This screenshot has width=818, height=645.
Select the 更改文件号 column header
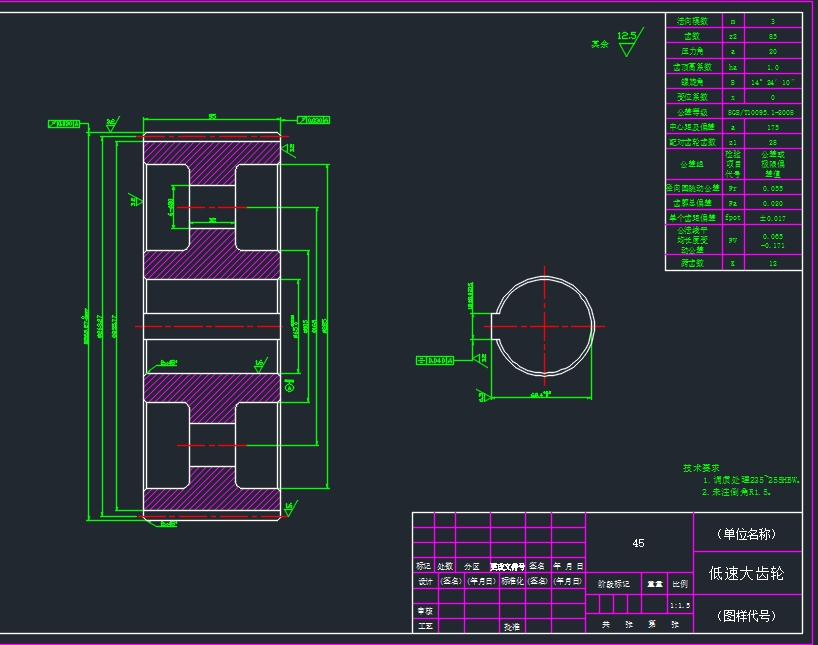click(x=507, y=566)
